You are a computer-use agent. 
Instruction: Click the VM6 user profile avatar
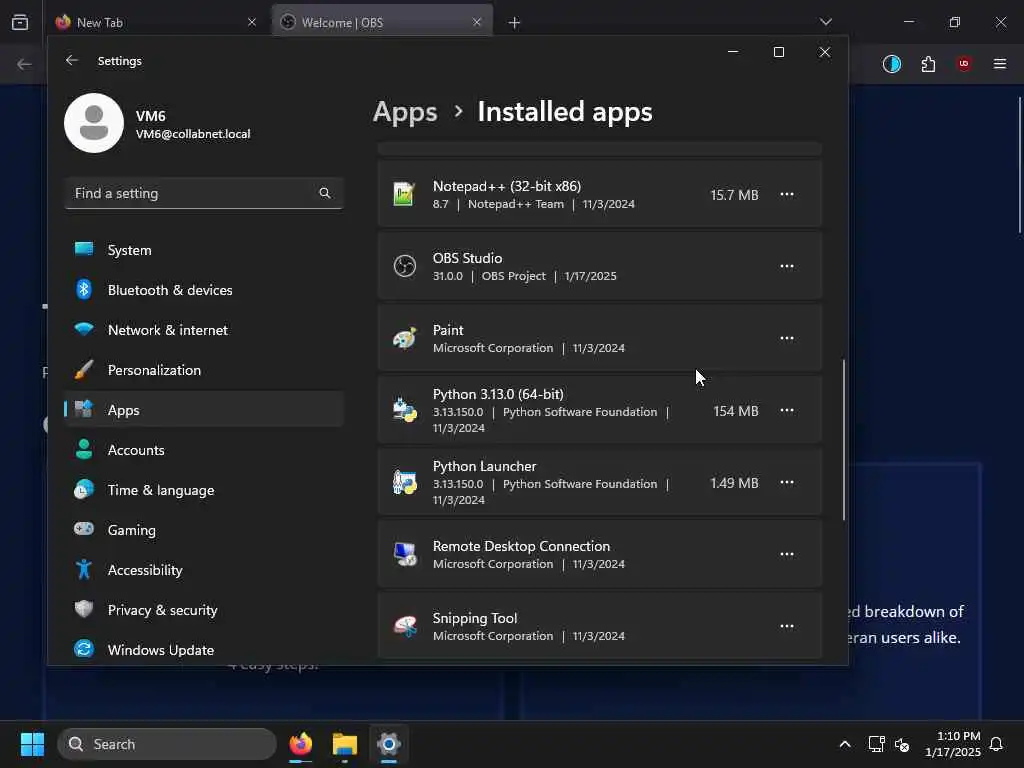pyautogui.click(x=94, y=123)
